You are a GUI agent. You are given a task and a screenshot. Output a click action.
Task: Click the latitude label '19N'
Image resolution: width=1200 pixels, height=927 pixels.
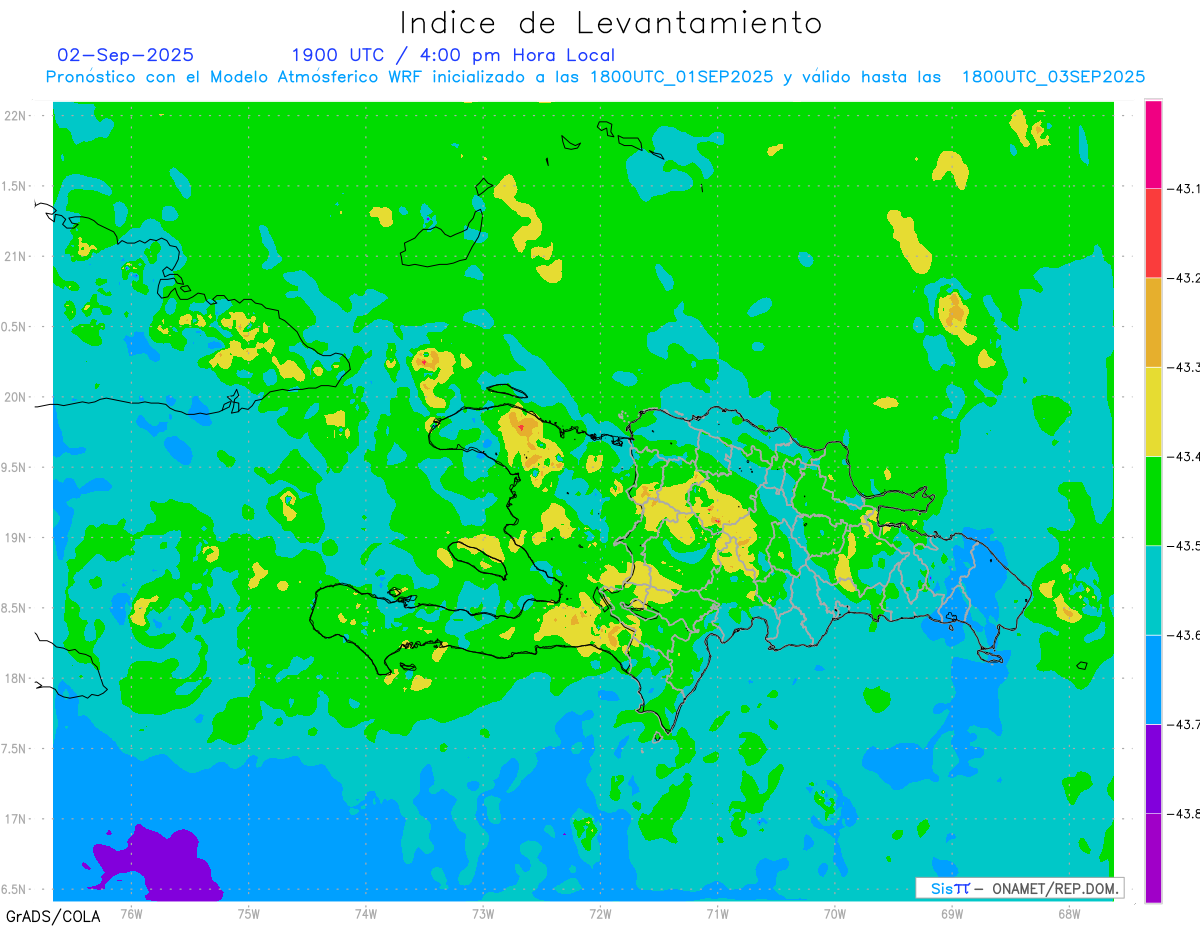[x=15, y=538]
